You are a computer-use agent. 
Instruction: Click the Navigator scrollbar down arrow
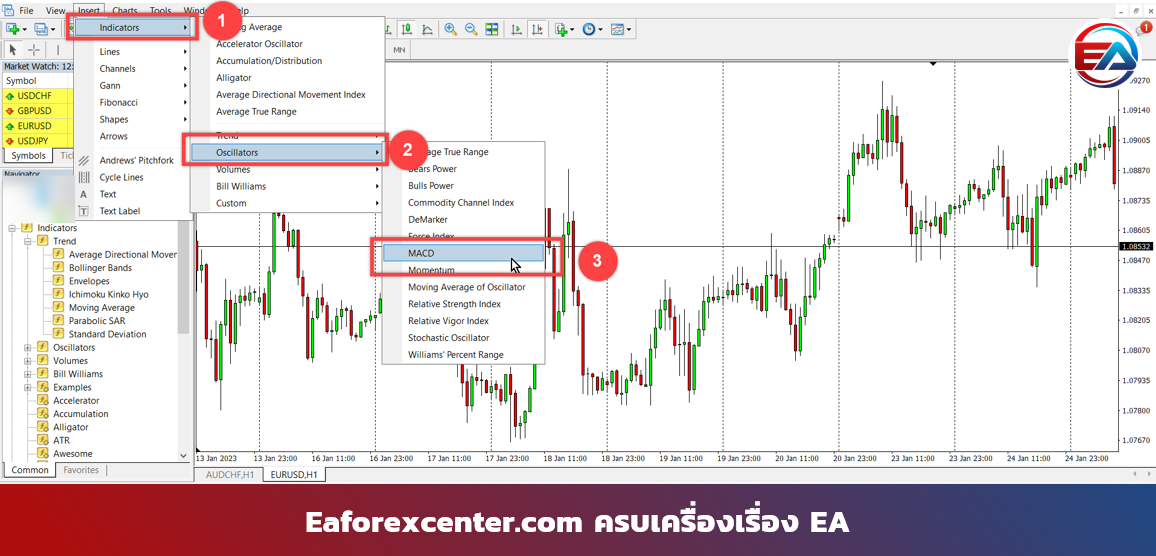(183, 454)
